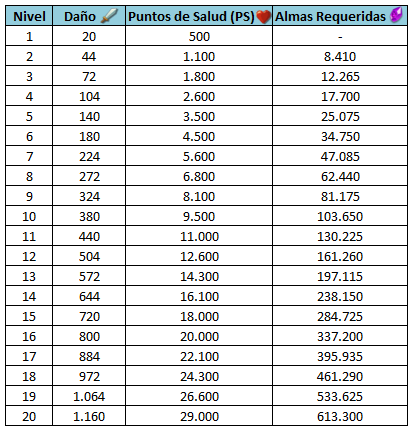413x433 pixels.
Task: Select souls value 8.410
Action: tap(340, 56)
